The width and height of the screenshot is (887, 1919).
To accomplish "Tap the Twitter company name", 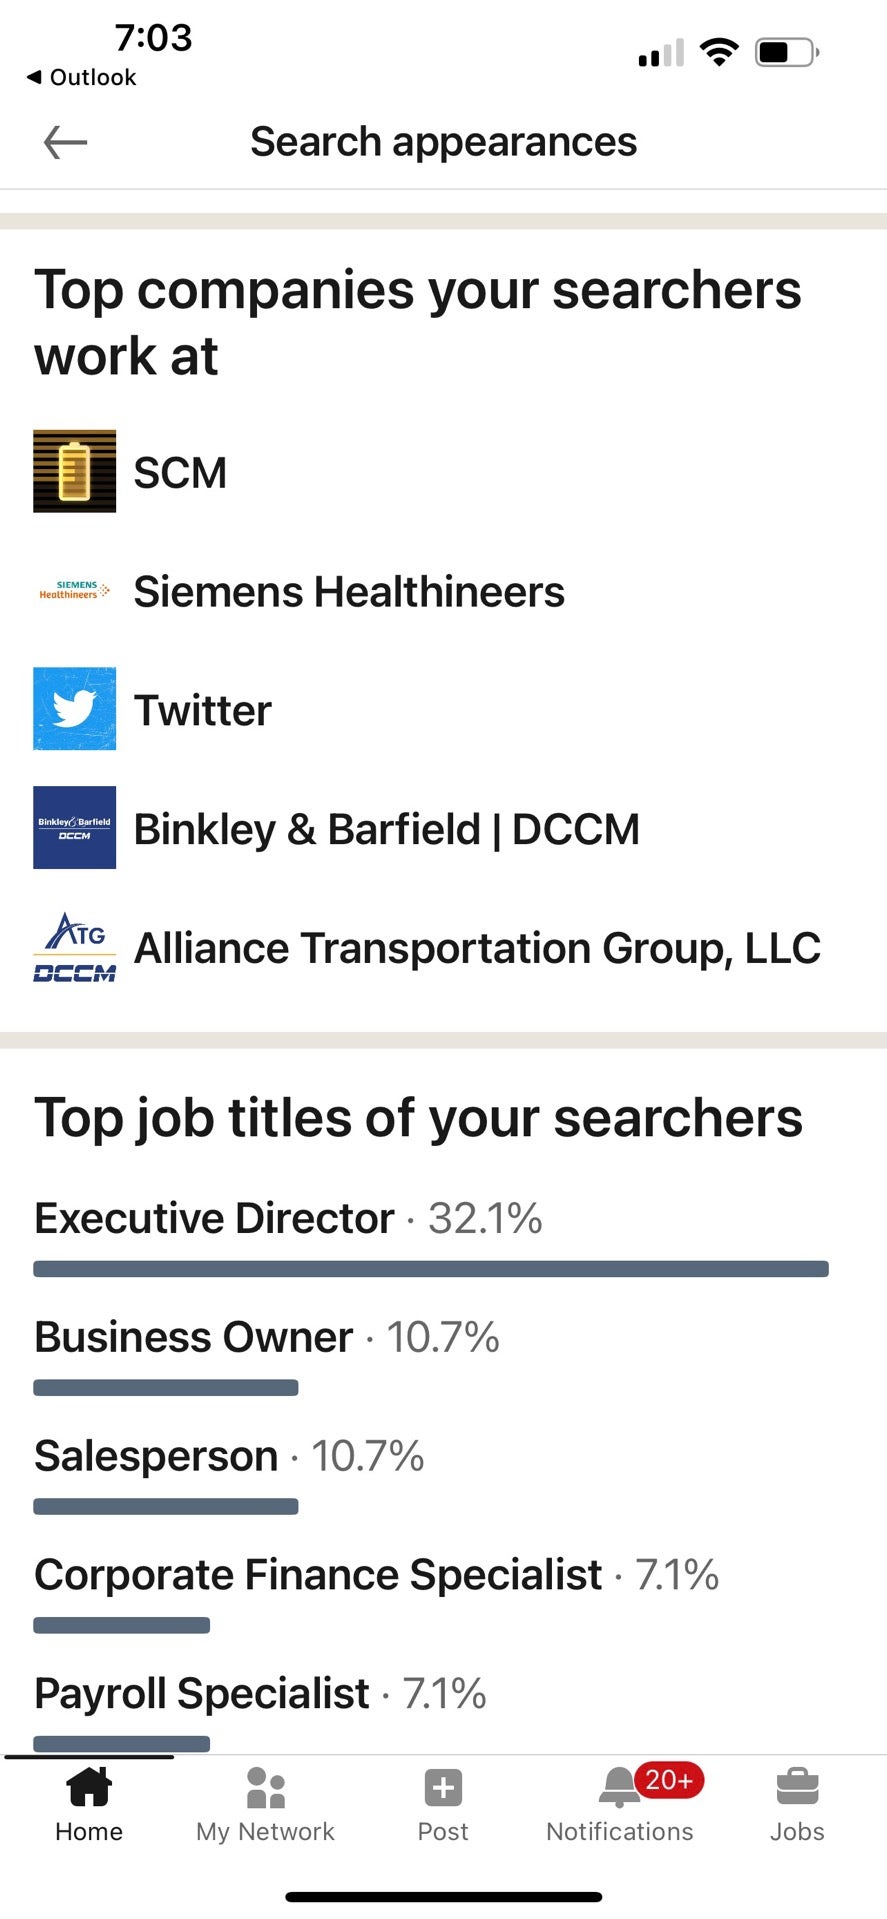I will point(203,711).
